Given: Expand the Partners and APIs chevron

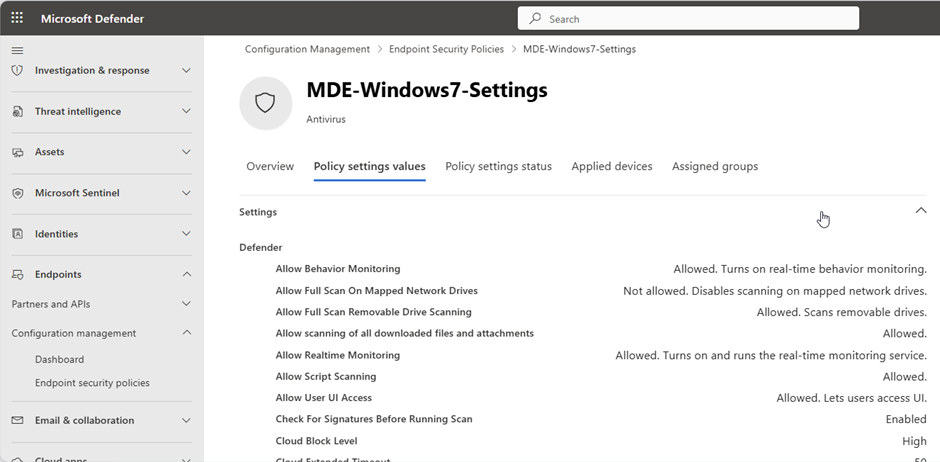Looking at the screenshot, I should coord(186,304).
